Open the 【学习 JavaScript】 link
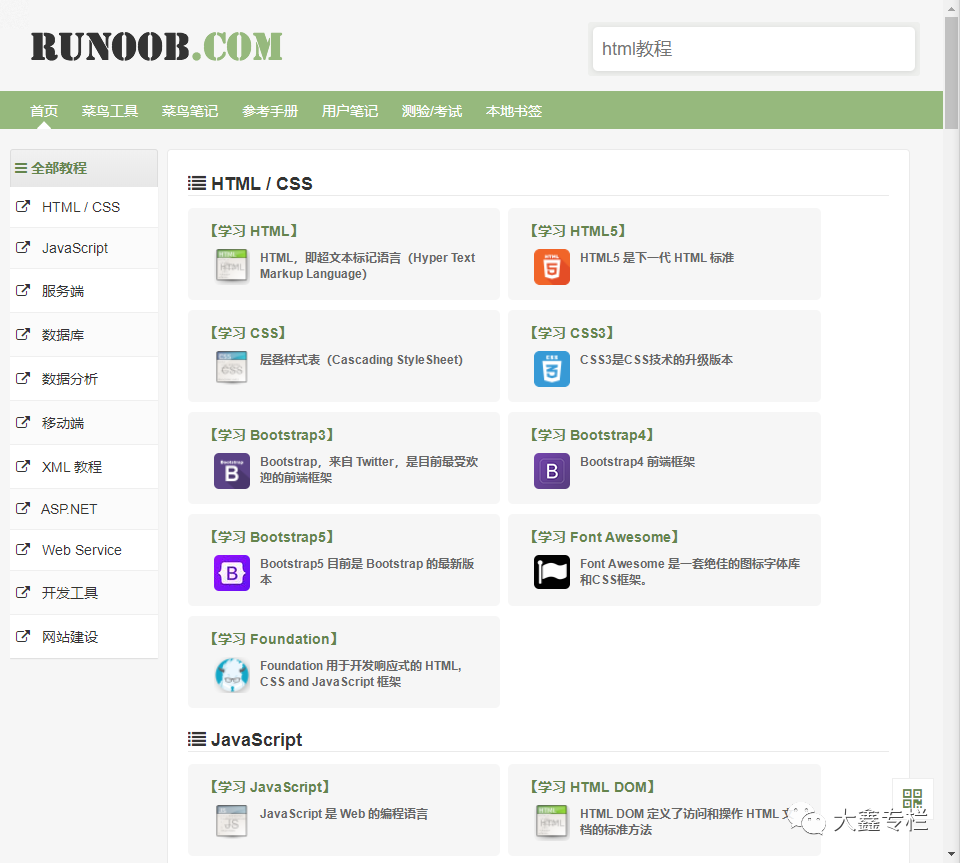This screenshot has height=863, width=960. click(270, 787)
